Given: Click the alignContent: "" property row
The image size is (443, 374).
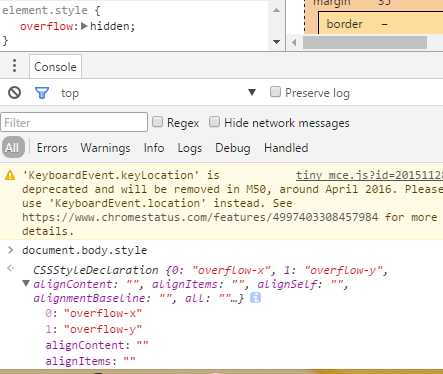Looking at the screenshot, I should [x=97, y=345].
